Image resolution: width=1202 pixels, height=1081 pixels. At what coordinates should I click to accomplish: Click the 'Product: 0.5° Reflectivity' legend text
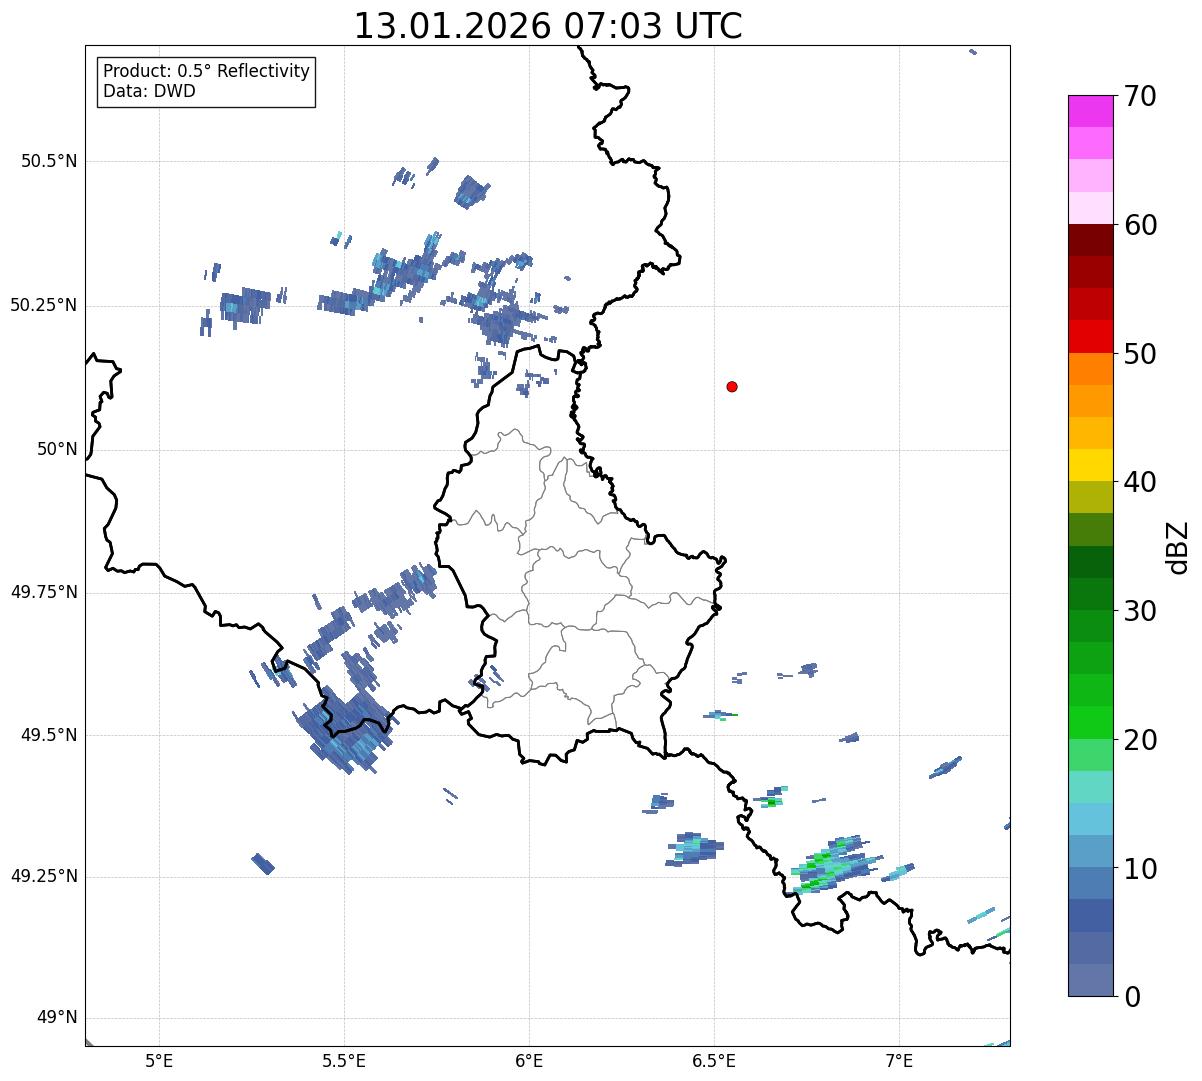click(207, 72)
